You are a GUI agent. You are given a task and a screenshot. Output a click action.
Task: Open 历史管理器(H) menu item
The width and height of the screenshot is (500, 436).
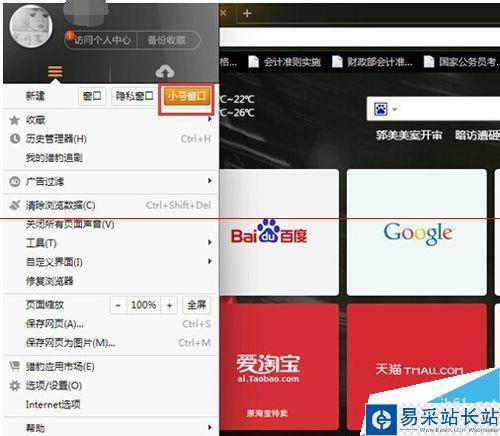point(110,138)
